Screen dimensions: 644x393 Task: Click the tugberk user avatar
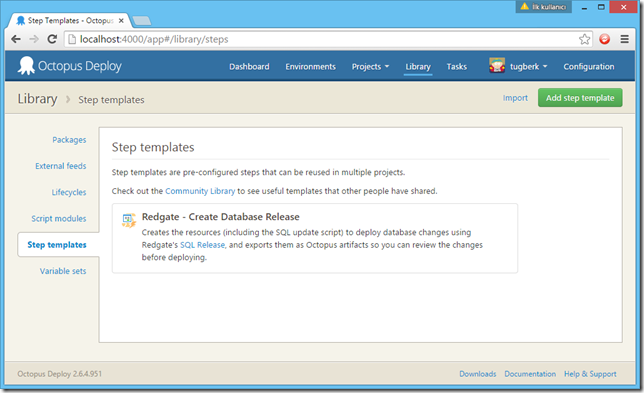[497, 66]
